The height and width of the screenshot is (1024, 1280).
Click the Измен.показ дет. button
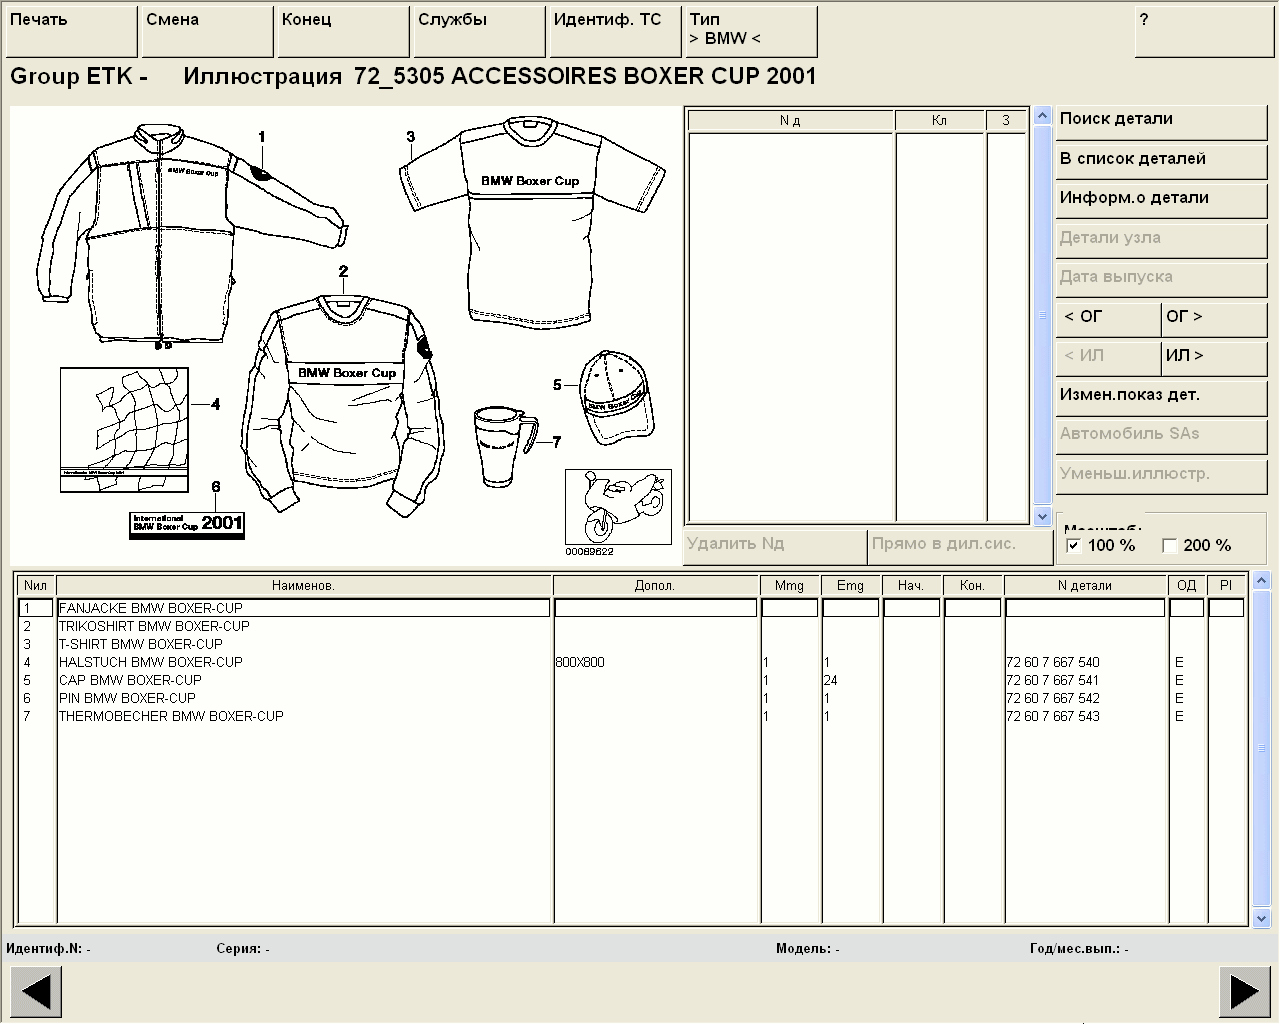point(1161,398)
